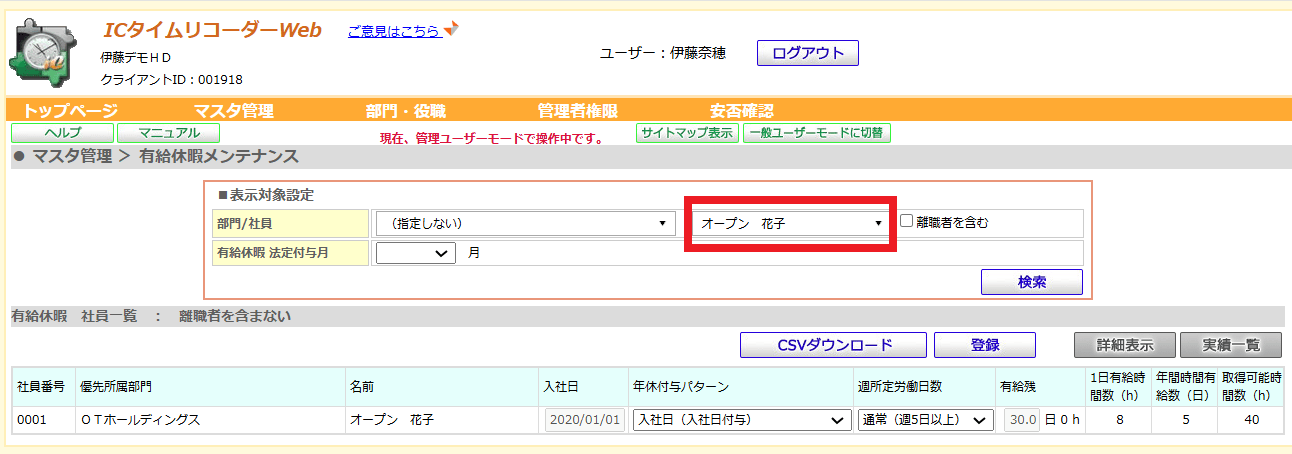Click the IC time recorder clock logo

[43, 54]
